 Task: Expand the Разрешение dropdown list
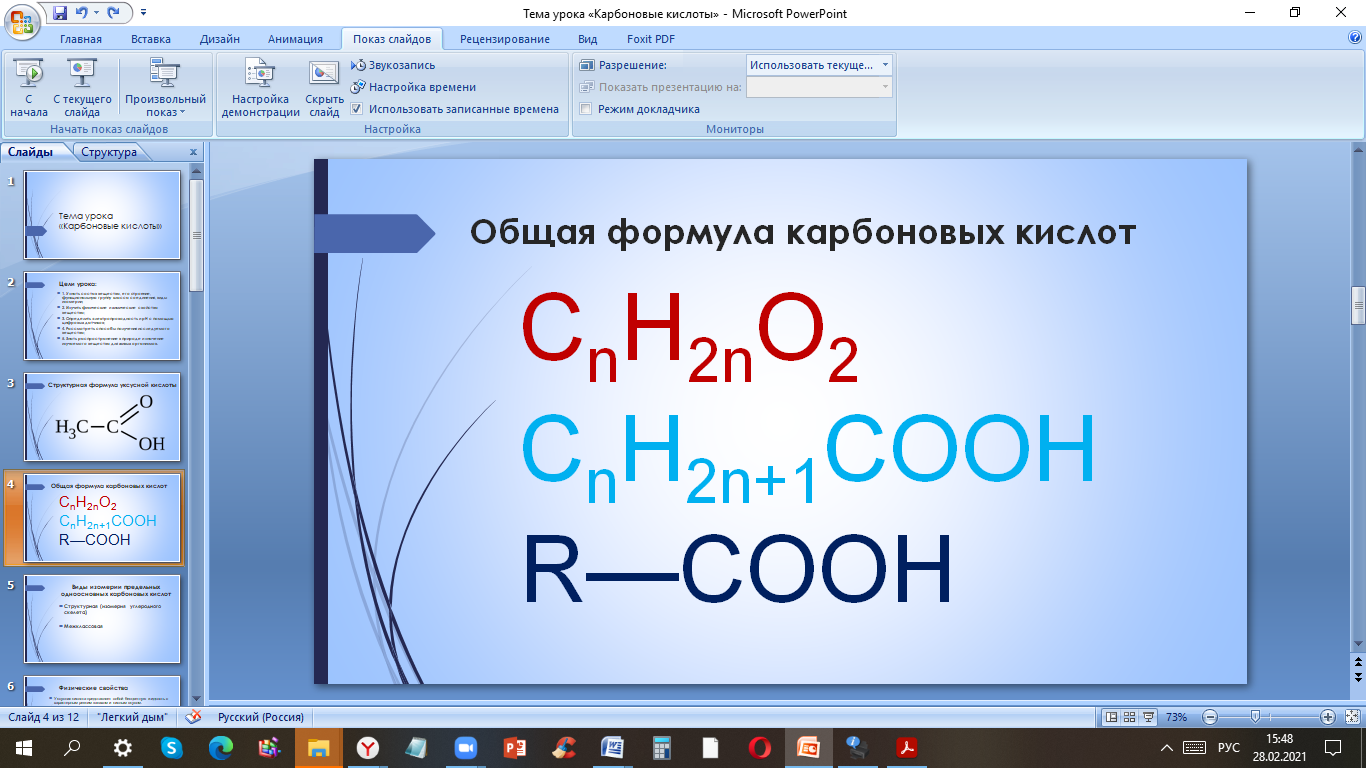884,65
